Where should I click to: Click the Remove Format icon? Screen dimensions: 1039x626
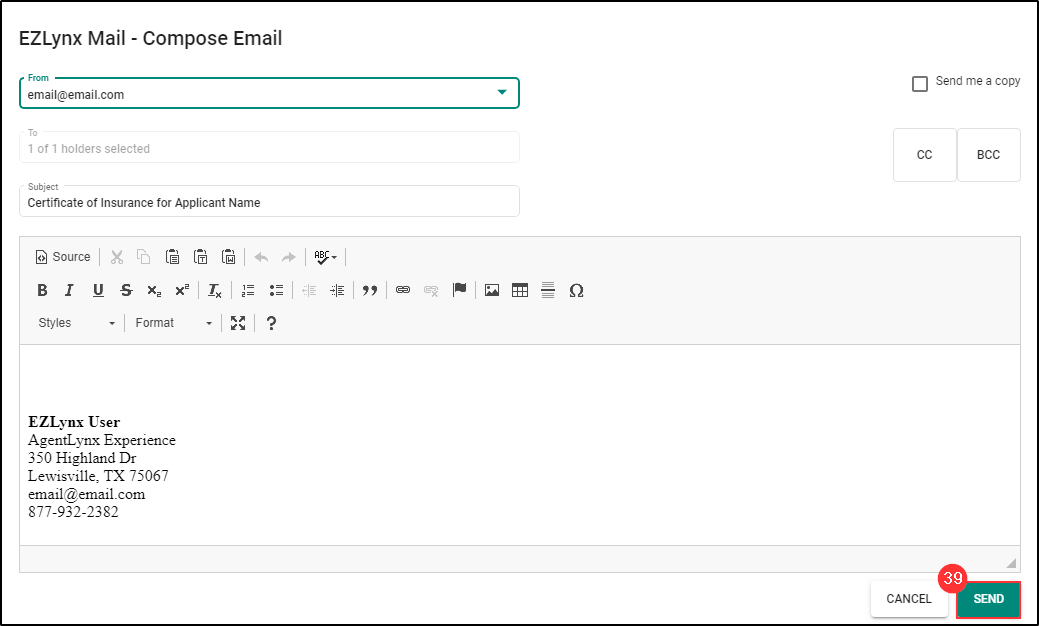[x=214, y=290]
